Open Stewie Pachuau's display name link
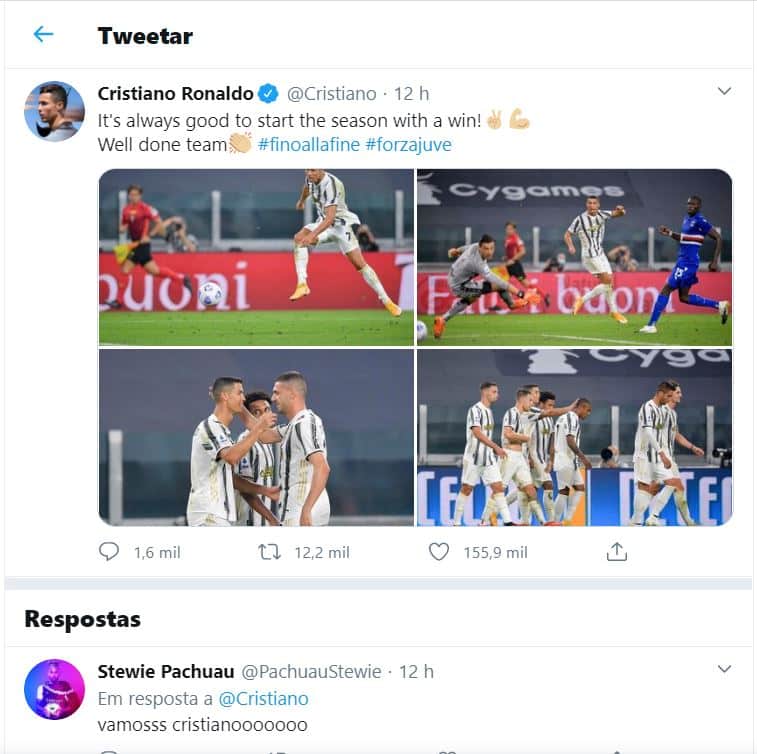The width and height of the screenshot is (757, 754). point(165,671)
